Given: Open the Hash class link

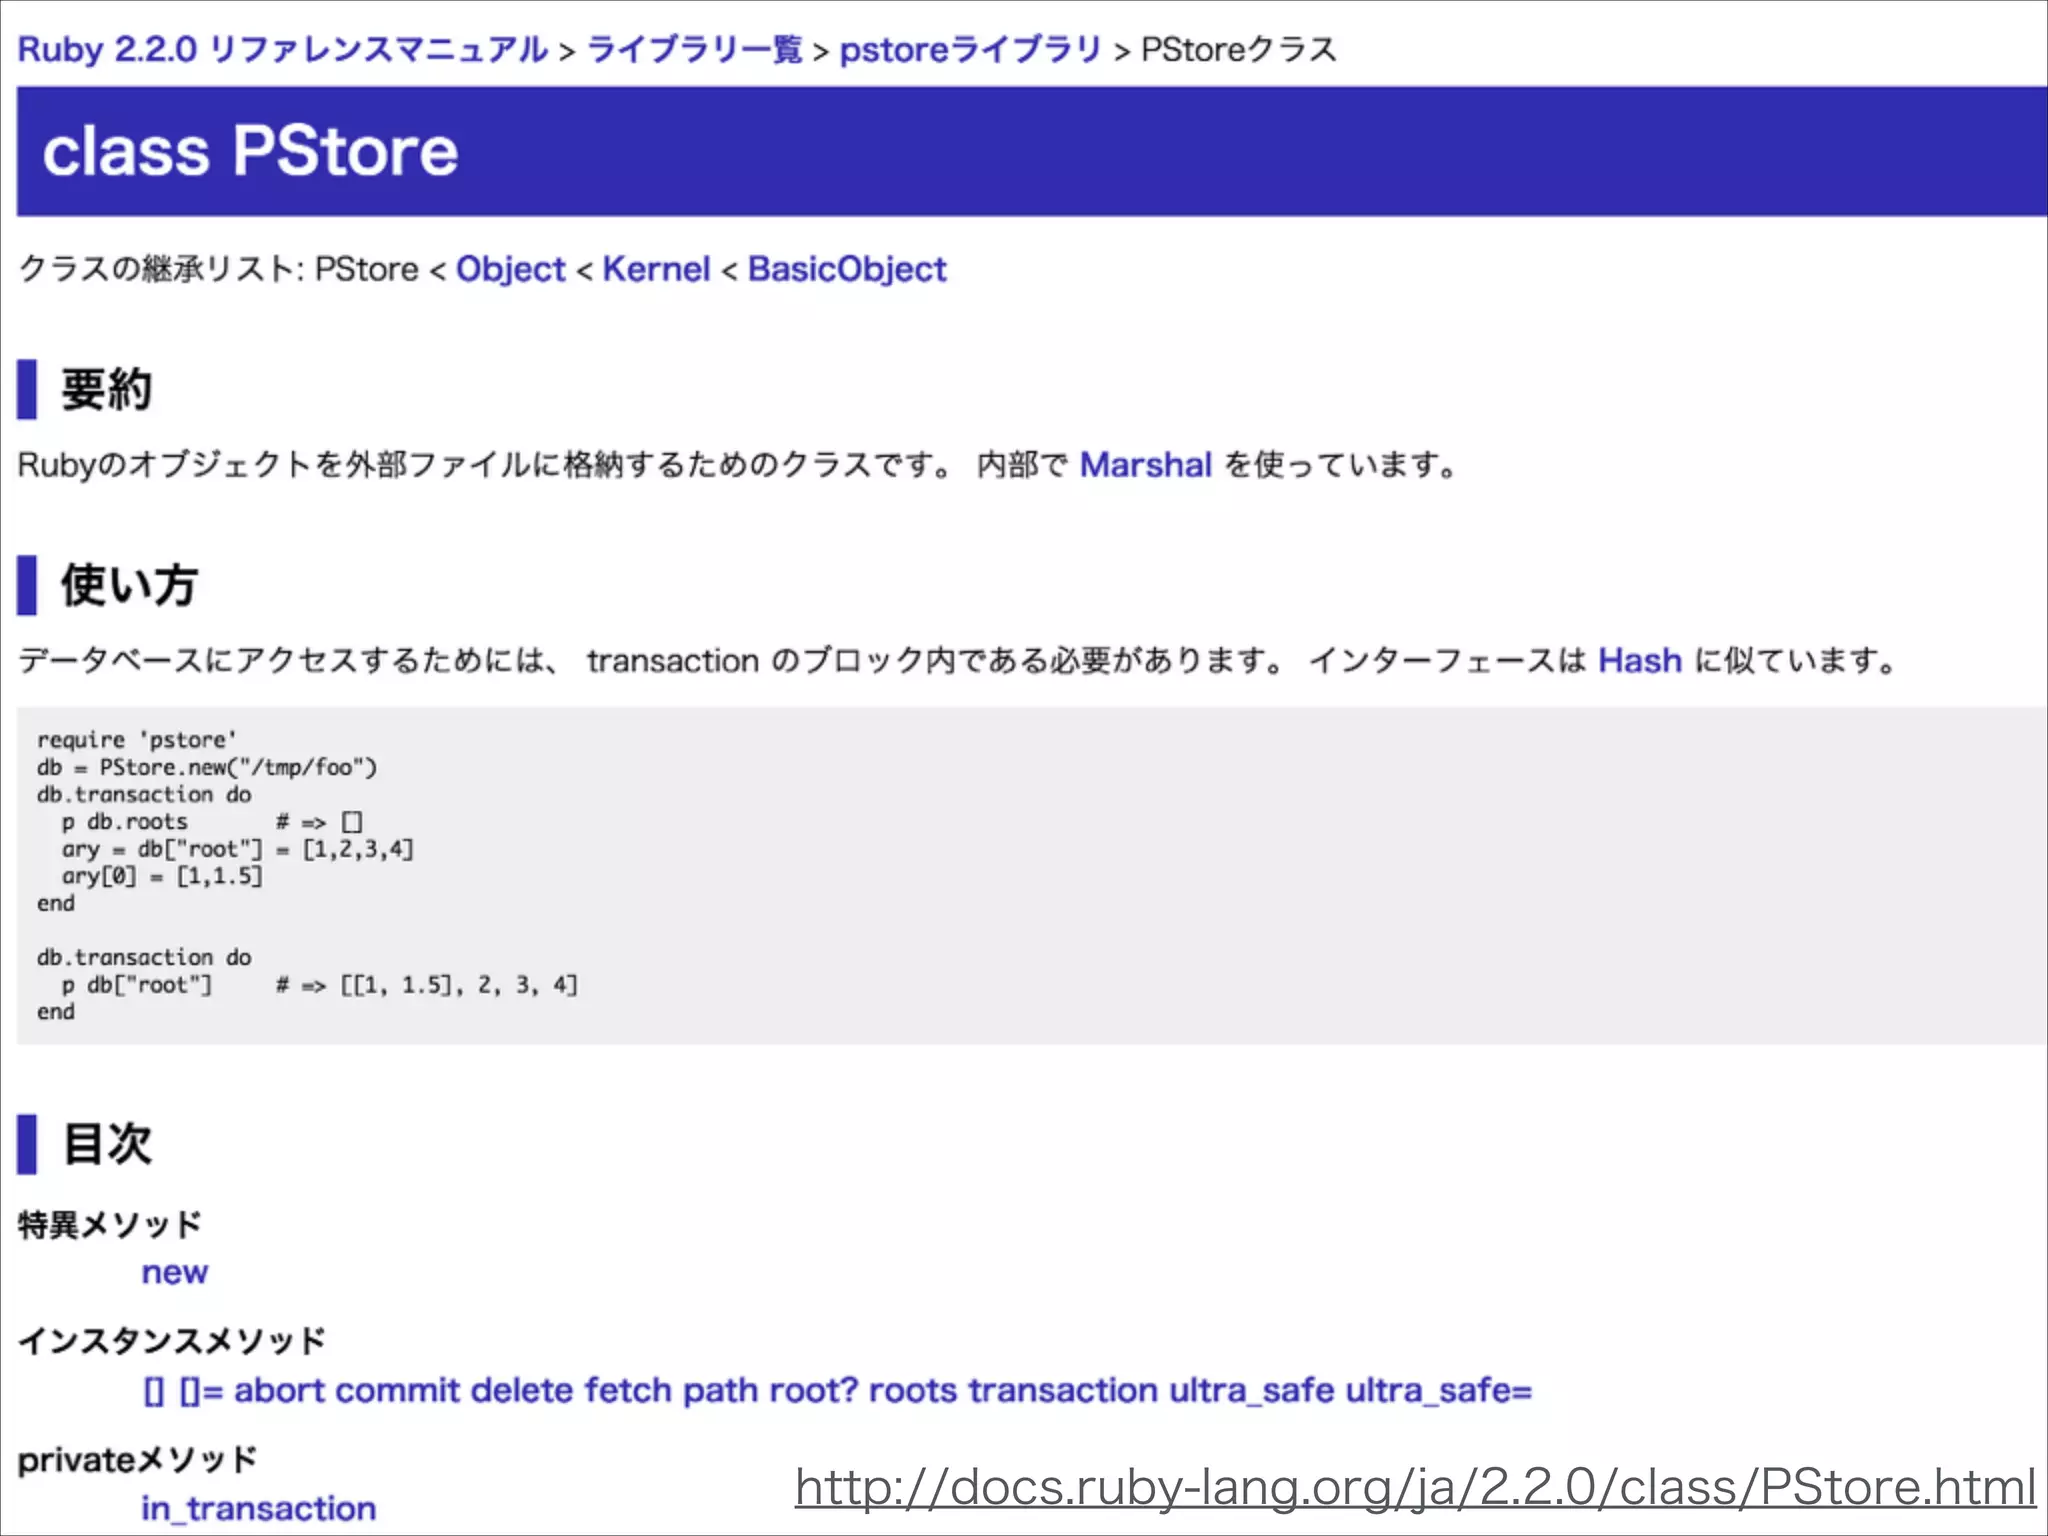Looking at the screenshot, I should [1640, 661].
